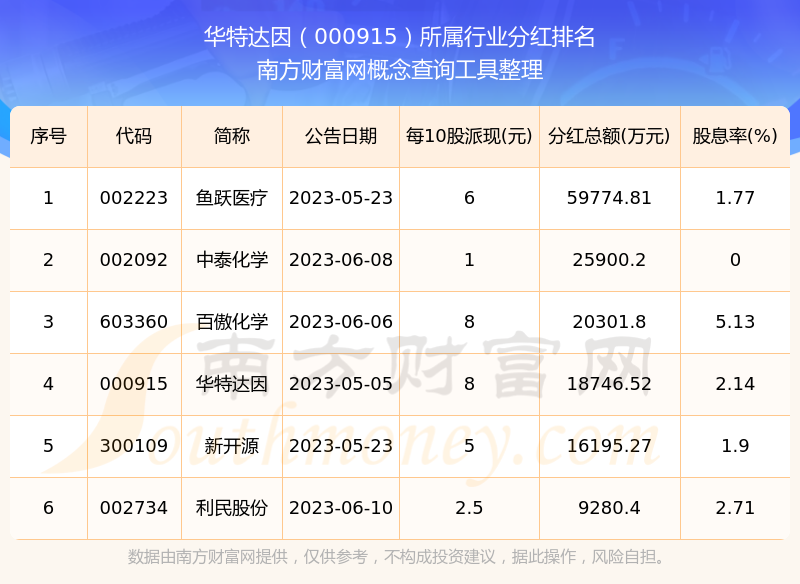Click the date 2023-06-10
The image size is (800, 584).
[x=341, y=508]
